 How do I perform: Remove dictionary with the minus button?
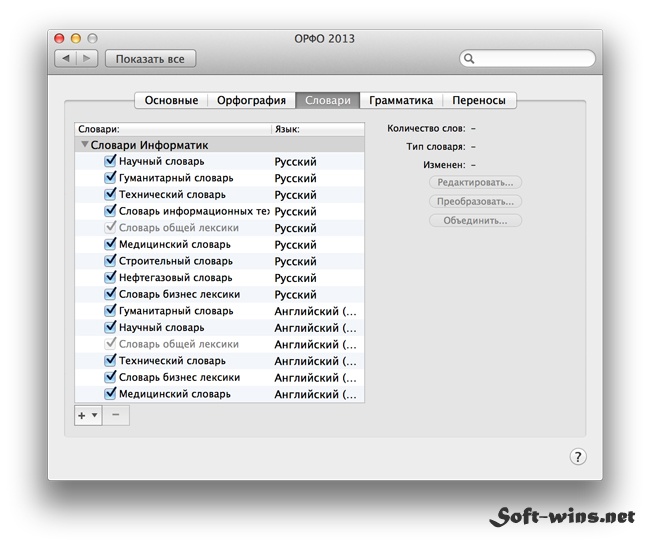click(x=116, y=415)
